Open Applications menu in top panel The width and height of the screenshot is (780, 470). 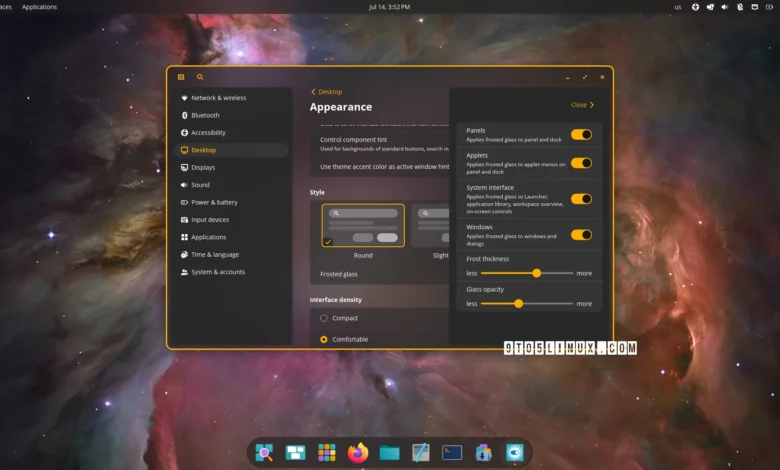tap(39, 7)
